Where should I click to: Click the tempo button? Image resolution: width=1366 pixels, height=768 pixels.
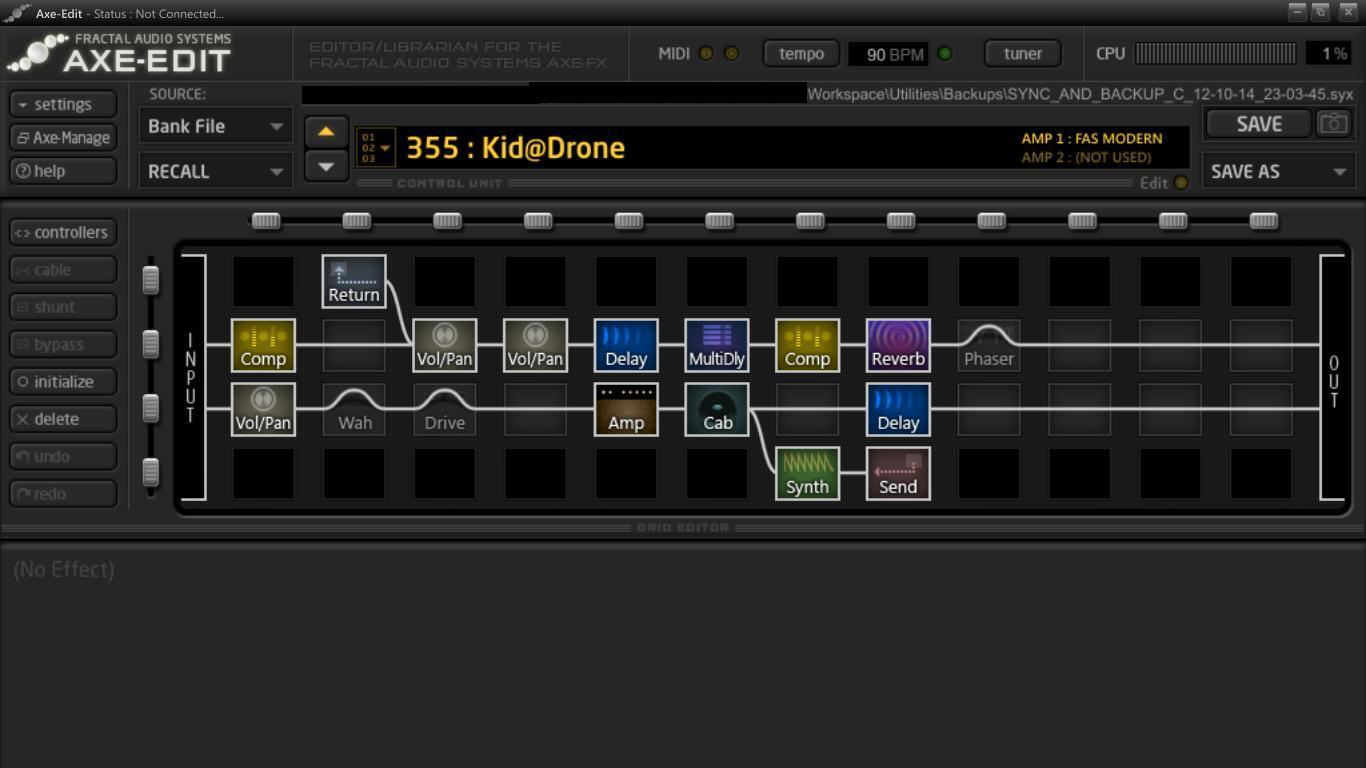click(x=801, y=54)
